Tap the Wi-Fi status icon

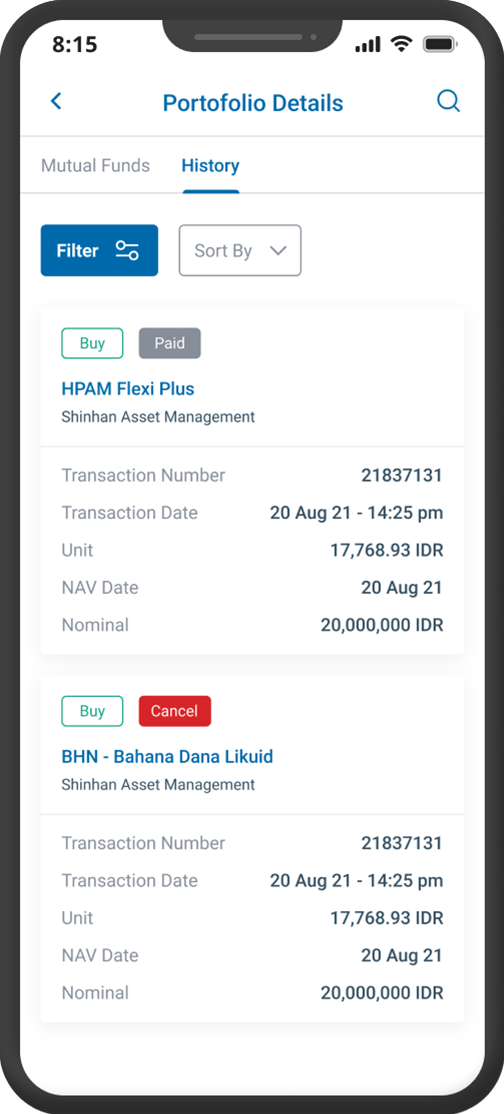click(402, 44)
